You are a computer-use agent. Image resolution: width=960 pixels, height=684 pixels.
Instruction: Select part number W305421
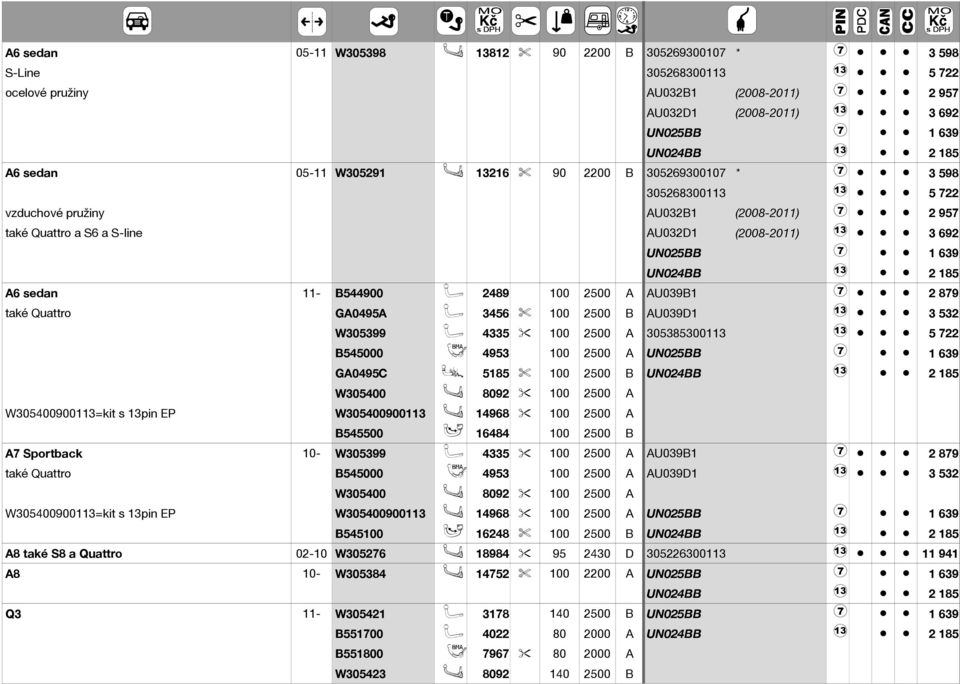[360, 614]
